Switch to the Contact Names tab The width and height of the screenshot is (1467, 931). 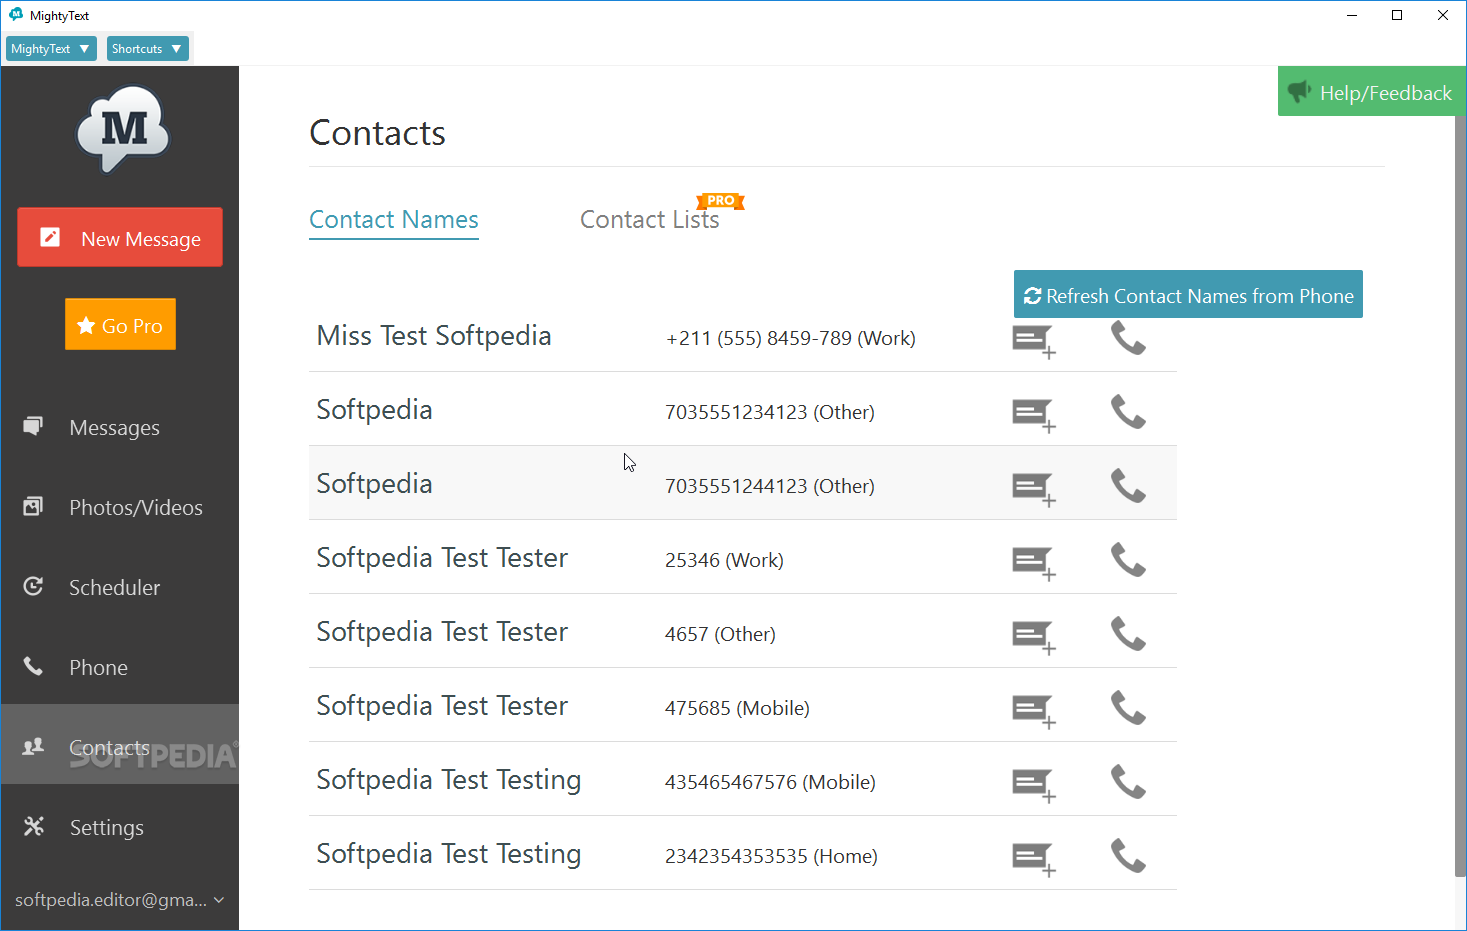tap(394, 220)
